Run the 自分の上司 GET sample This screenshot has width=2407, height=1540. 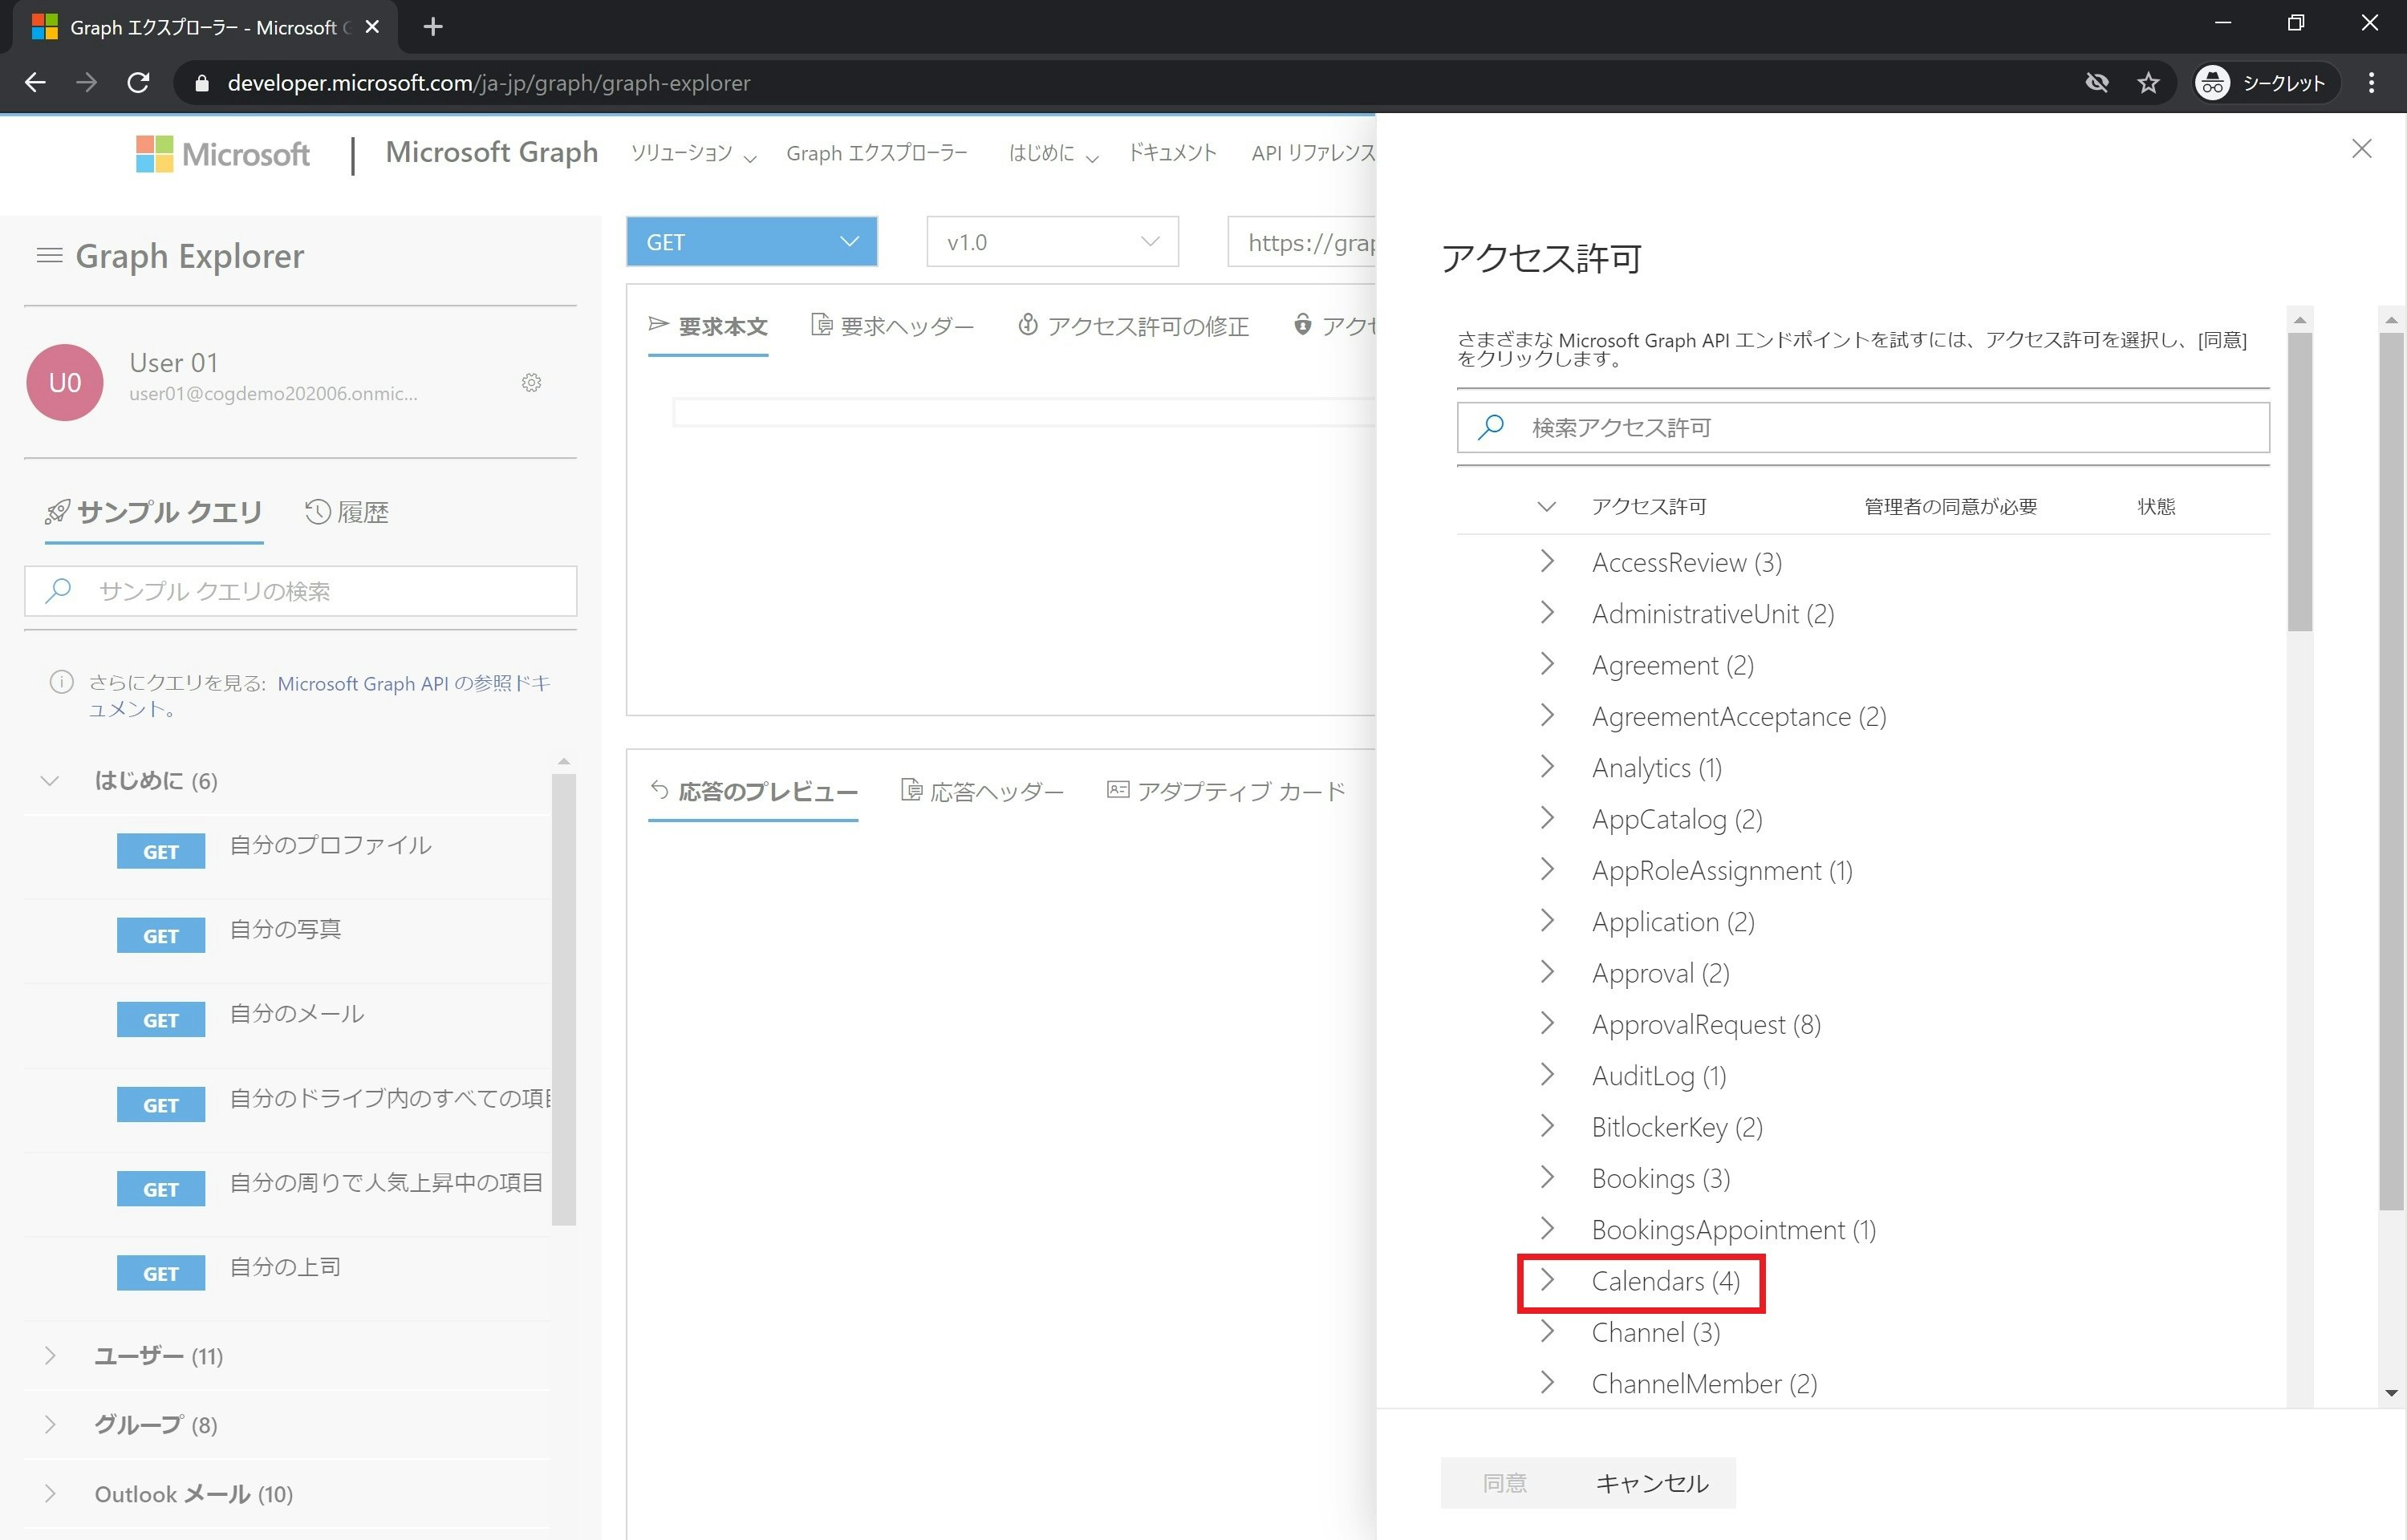pos(161,1273)
